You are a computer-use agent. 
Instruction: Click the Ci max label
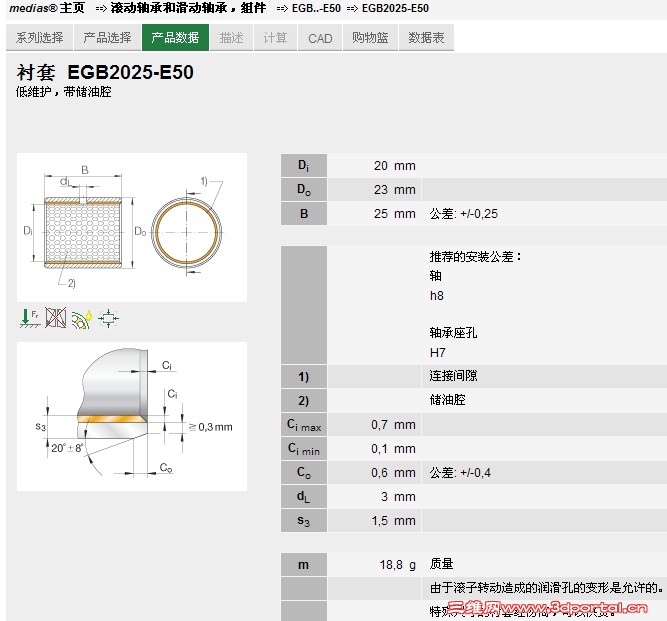coord(304,425)
